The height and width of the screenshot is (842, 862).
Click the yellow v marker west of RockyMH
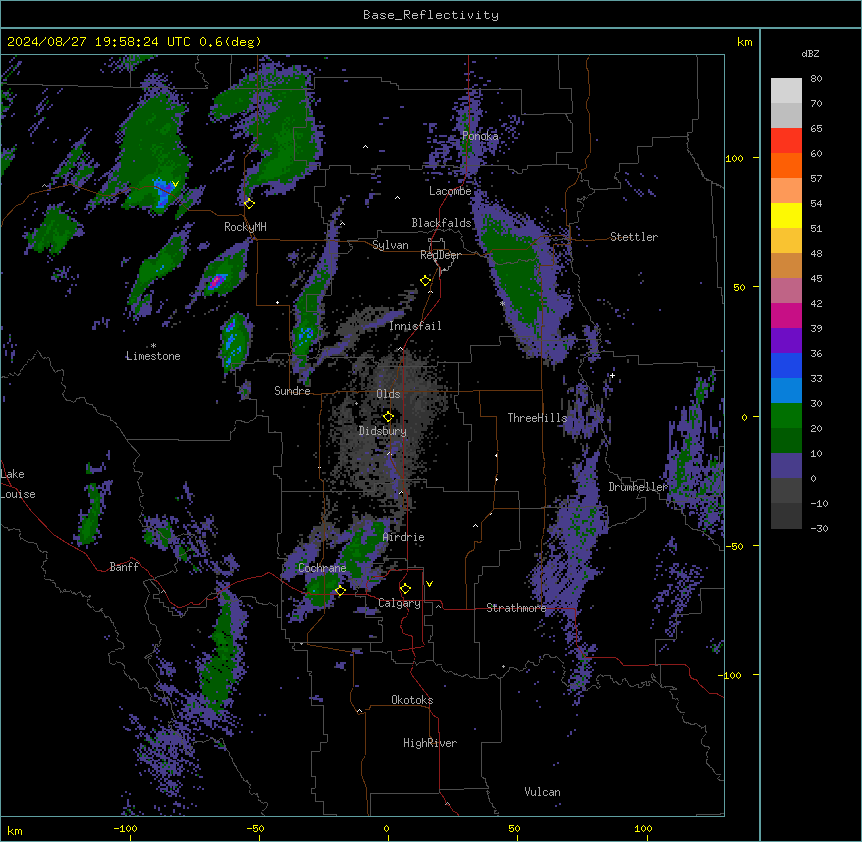[175, 184]
